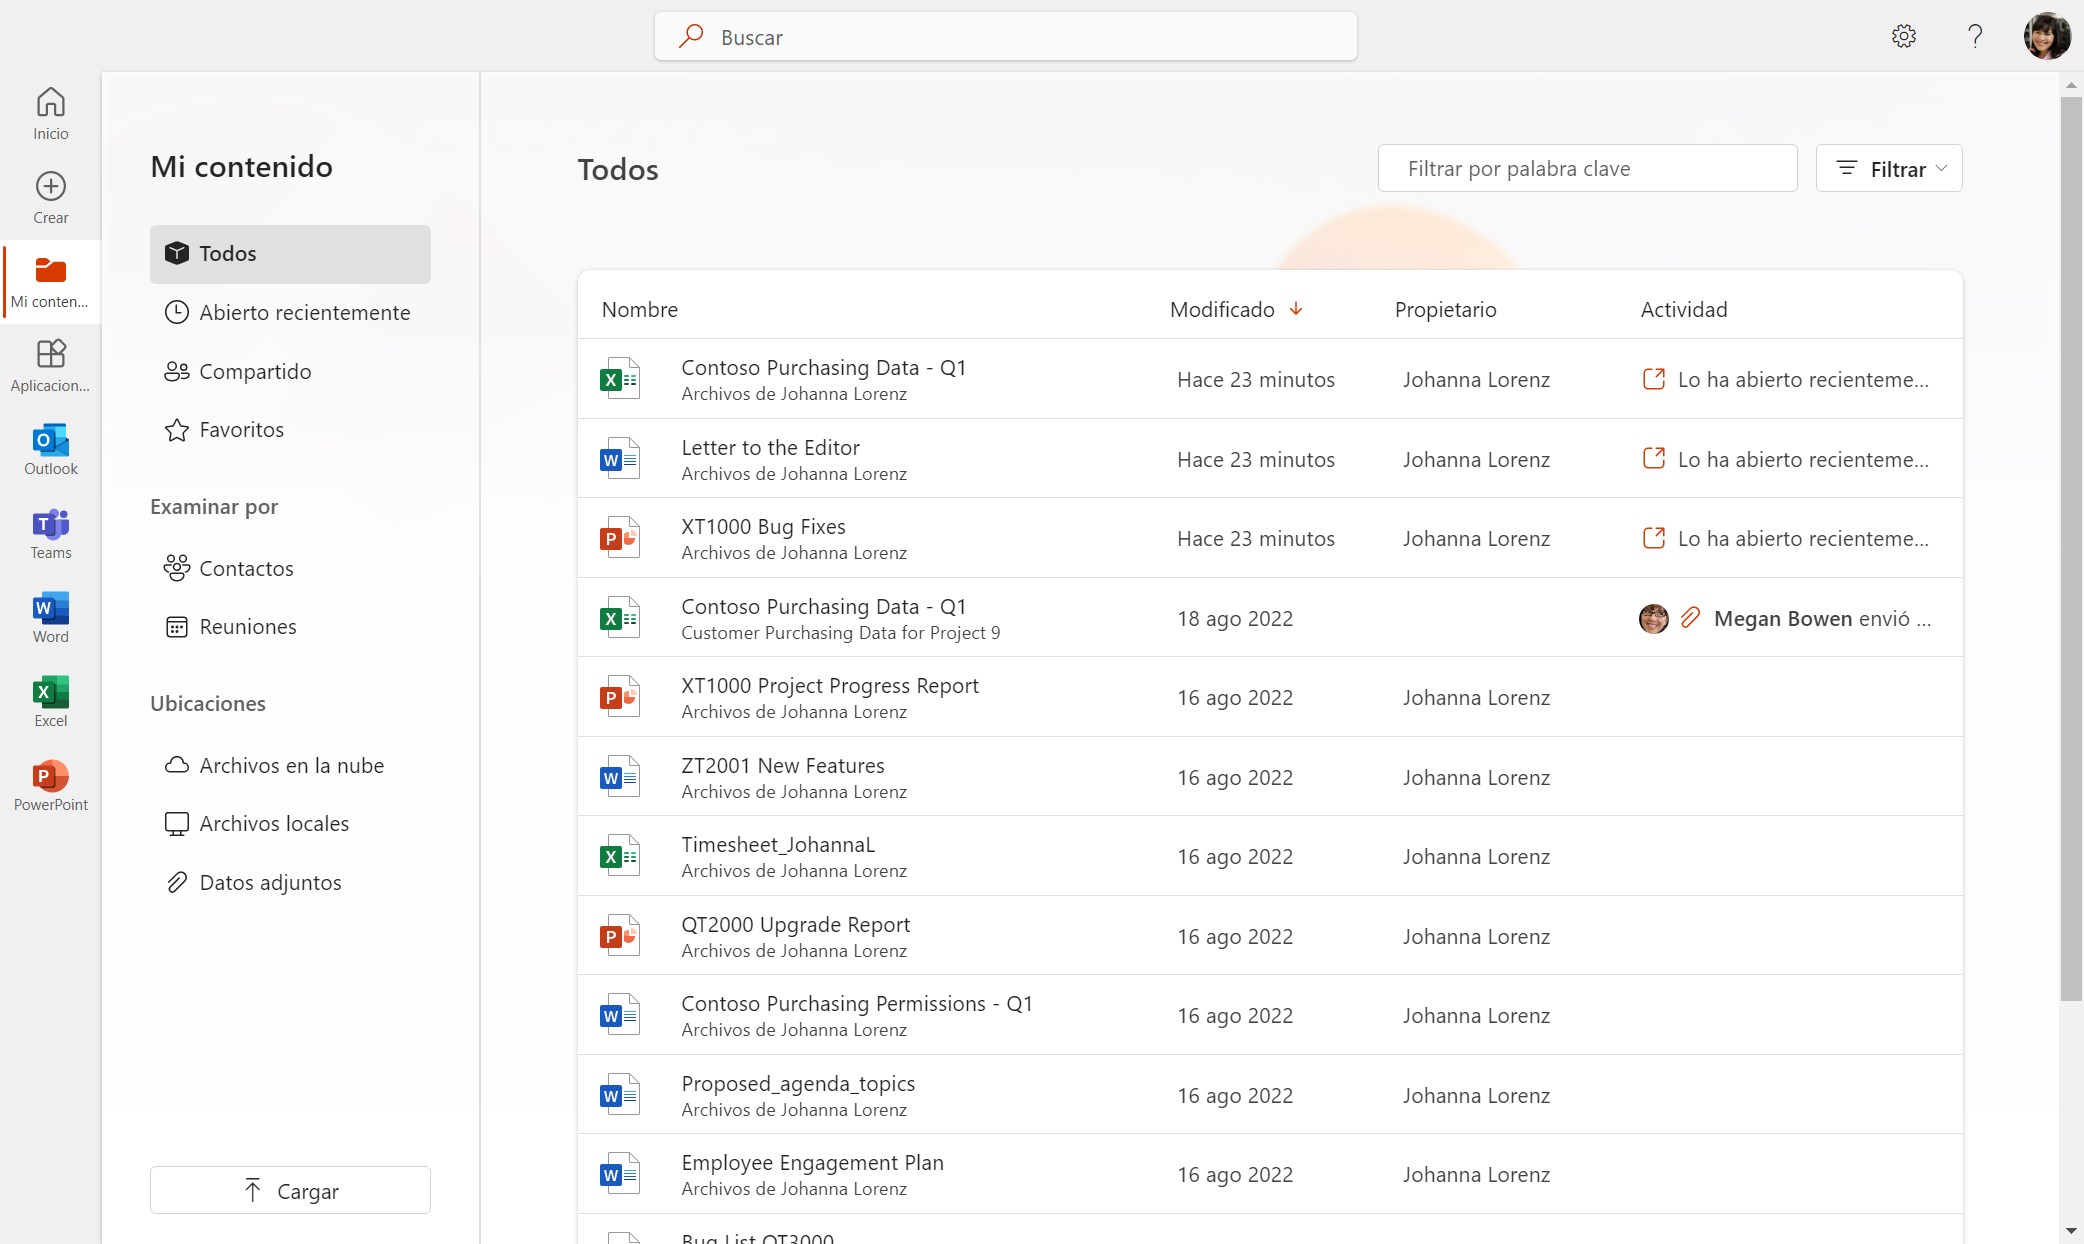Open the Filtrar dropdown
Image resolution: width=2084 pixels, height=1244 pixels.
[1888, 168]
